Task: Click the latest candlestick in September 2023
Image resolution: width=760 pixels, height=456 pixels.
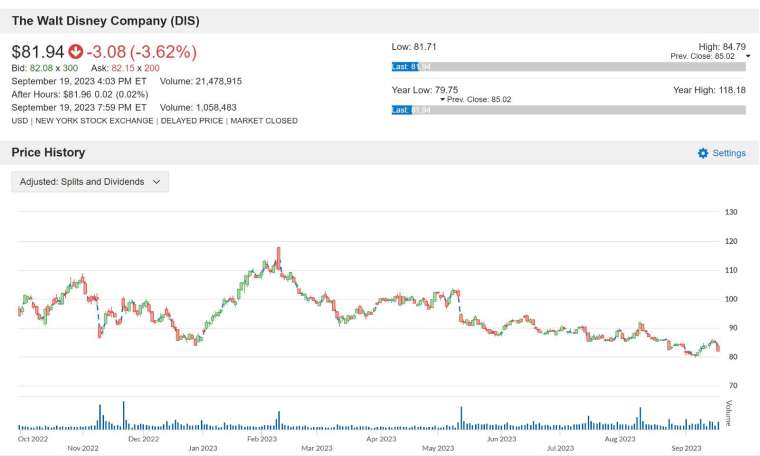Action: pyautogui.click(x=718, y=347)
